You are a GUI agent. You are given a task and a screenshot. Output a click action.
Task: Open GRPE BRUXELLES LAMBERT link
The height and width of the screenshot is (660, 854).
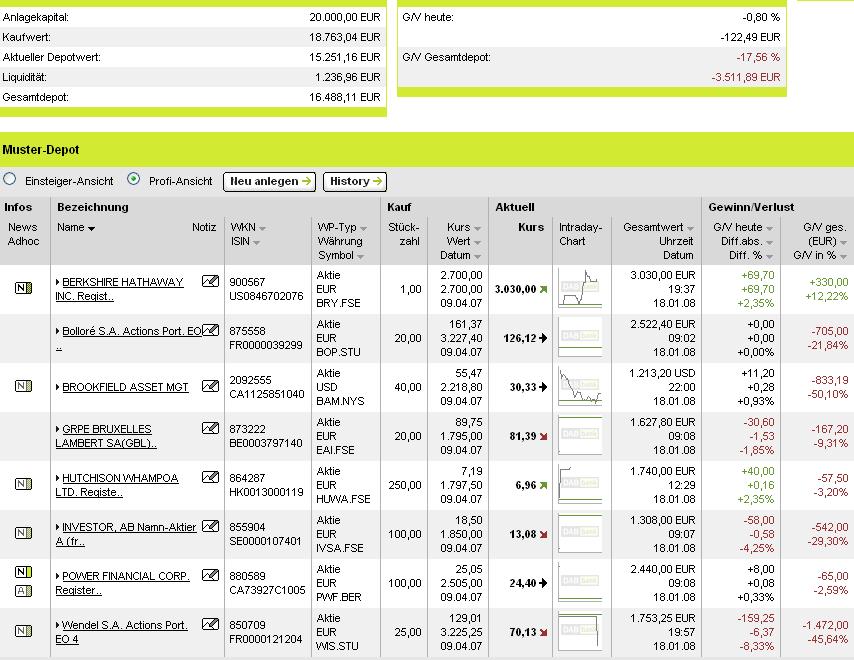point(106,436)
